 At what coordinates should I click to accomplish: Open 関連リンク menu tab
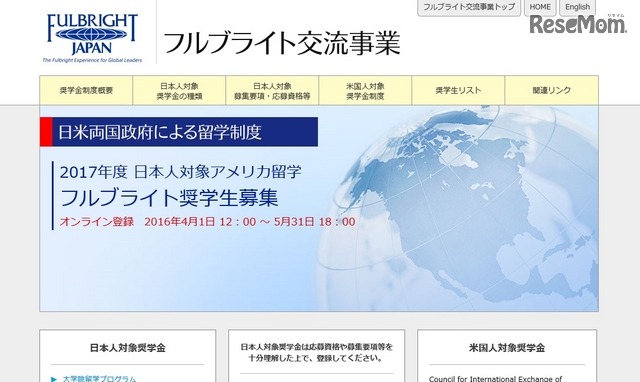point(551,90)
